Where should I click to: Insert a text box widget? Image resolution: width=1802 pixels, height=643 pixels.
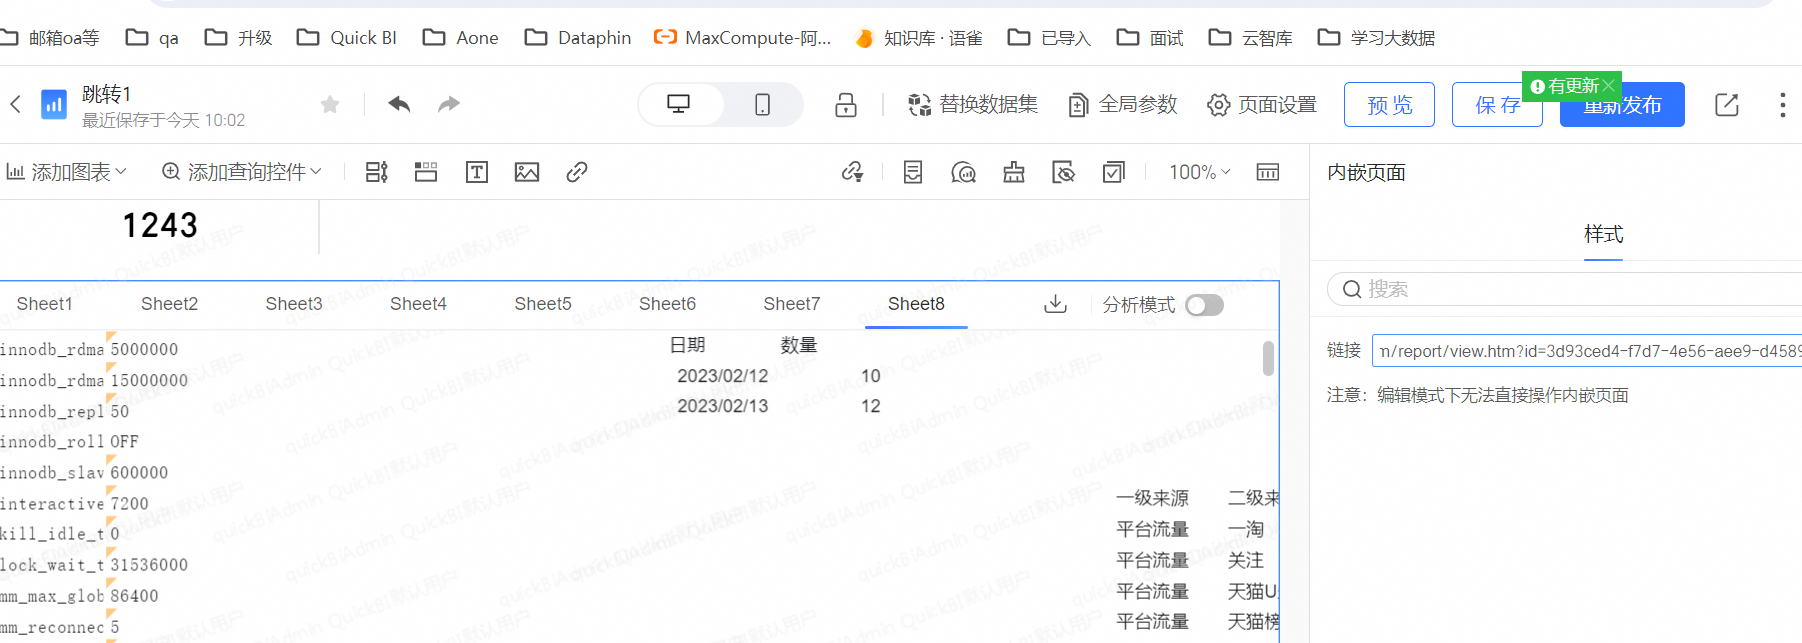pos(477,172)
